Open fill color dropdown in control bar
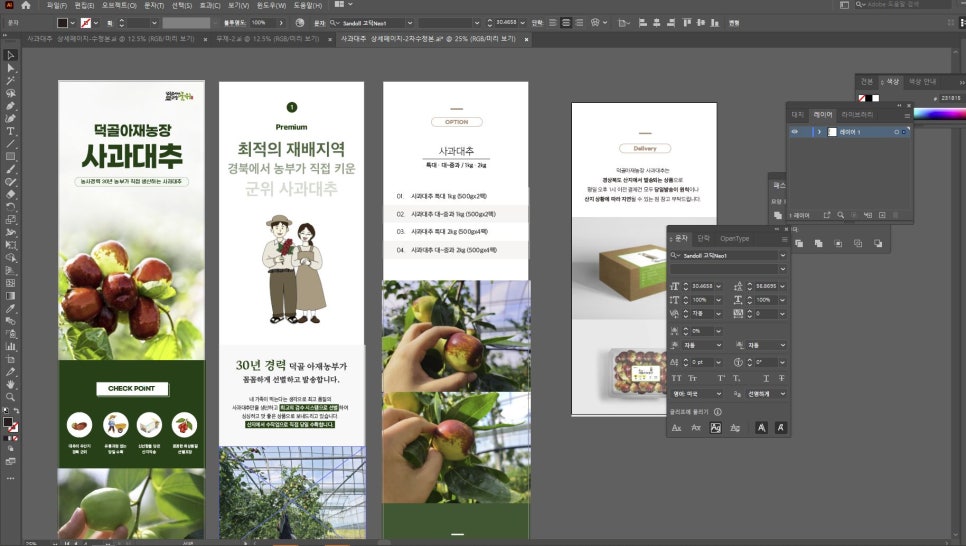The height and width of the screenshot is (546, 966). [73, 23]
